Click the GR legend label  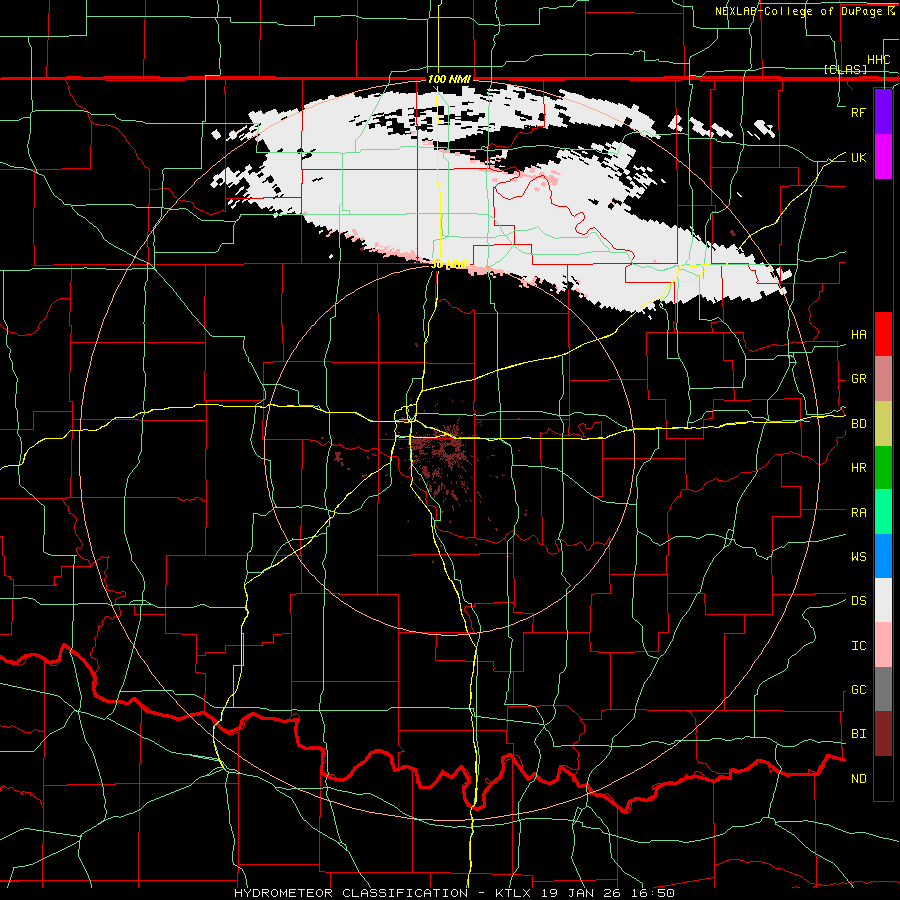point(858,379)
